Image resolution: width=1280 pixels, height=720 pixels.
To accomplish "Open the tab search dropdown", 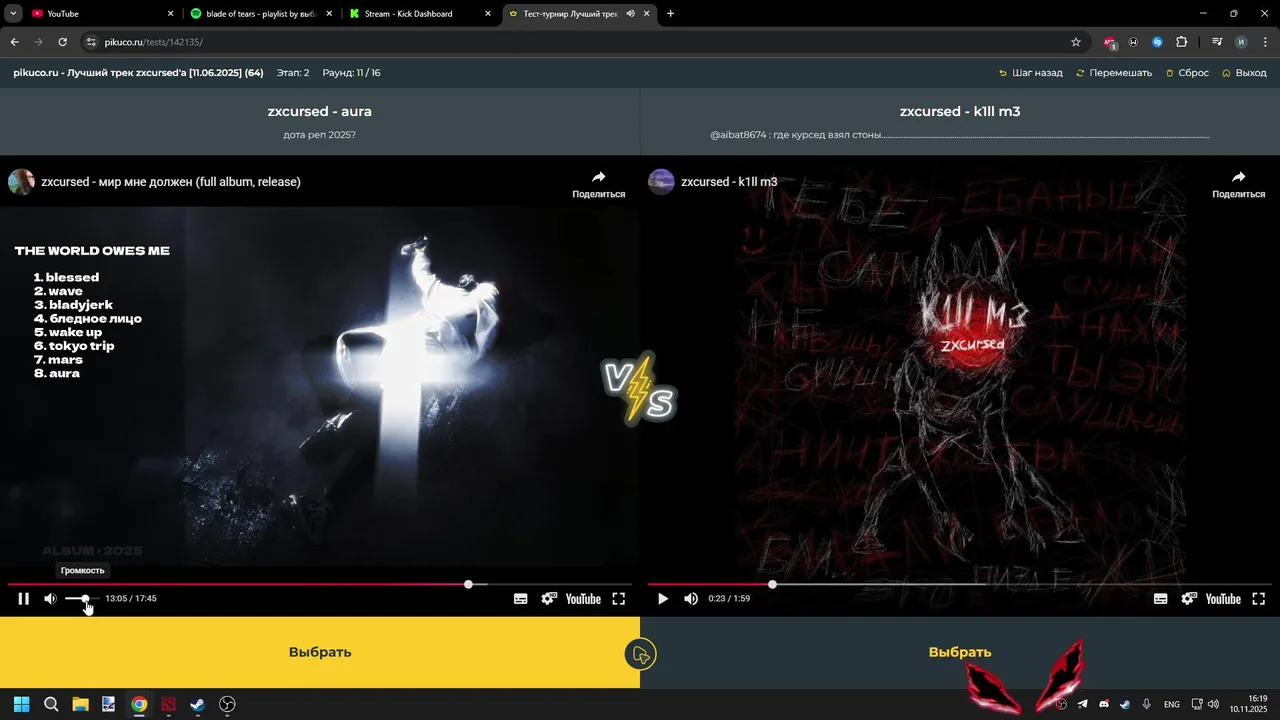I will [x=13, y=14].
